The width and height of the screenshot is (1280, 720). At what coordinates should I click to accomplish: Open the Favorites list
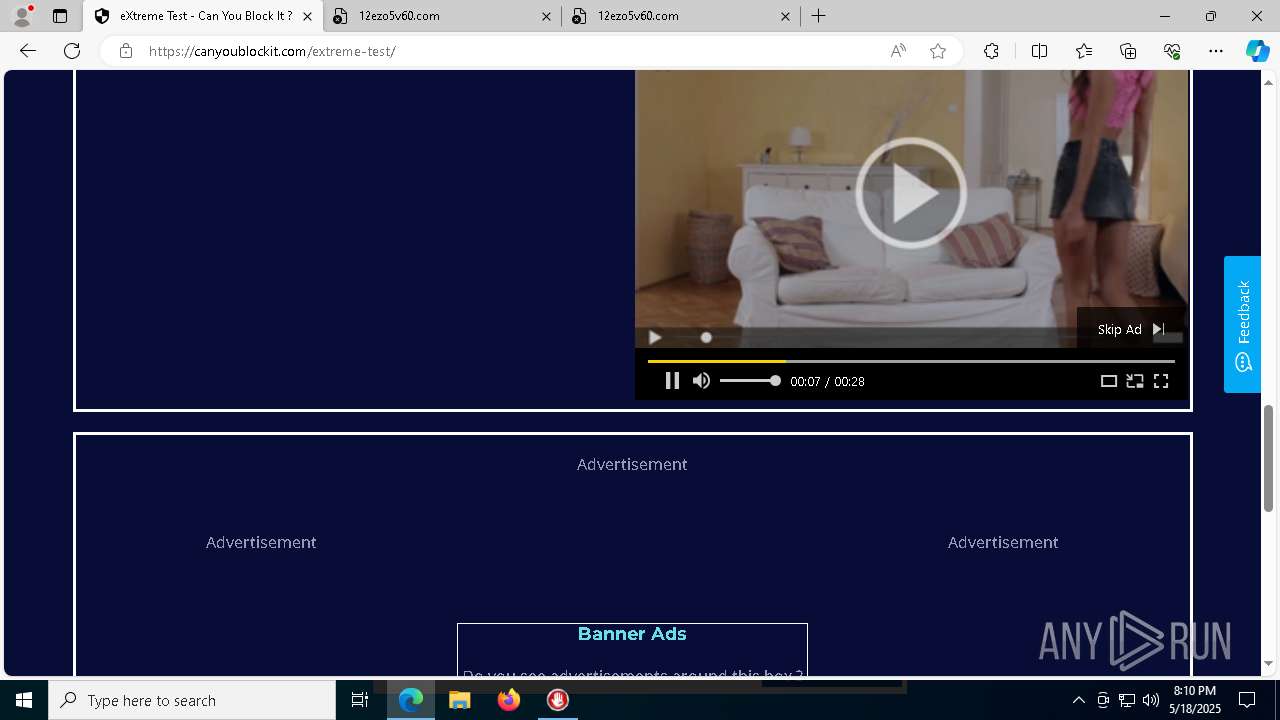[x=1084, y=51]
